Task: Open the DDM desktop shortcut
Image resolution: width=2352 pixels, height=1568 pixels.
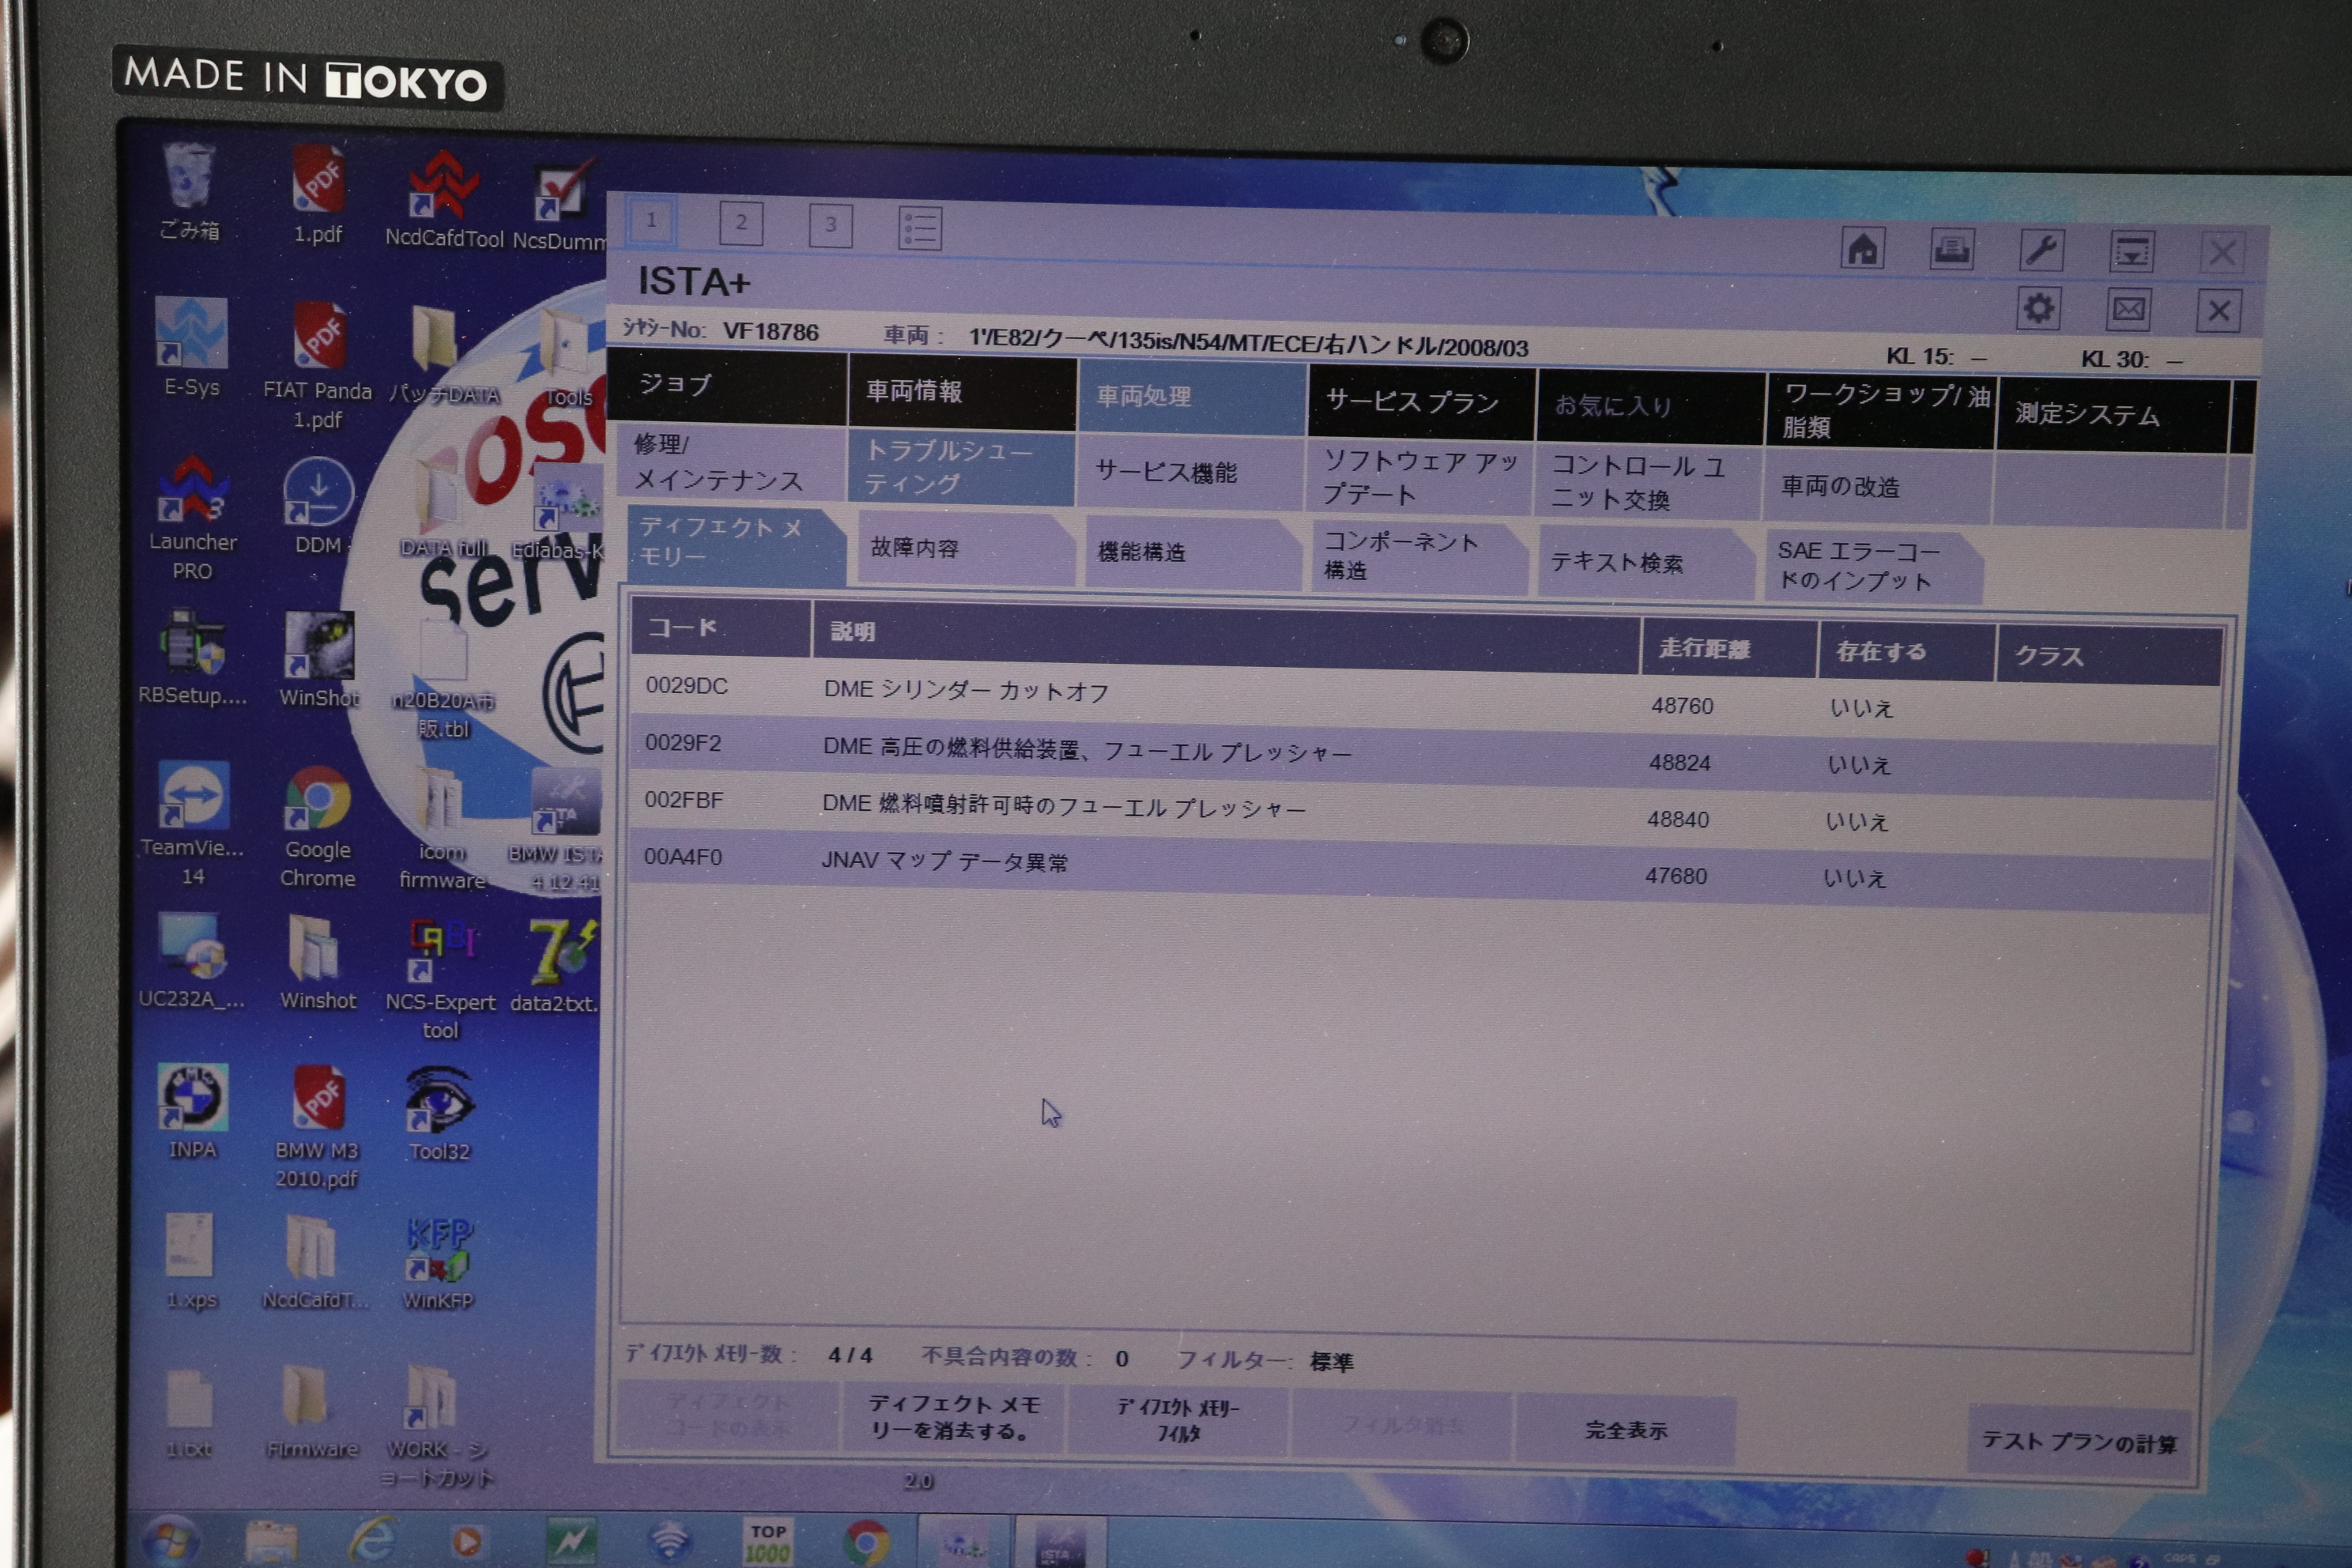Action: coord(318,506)
